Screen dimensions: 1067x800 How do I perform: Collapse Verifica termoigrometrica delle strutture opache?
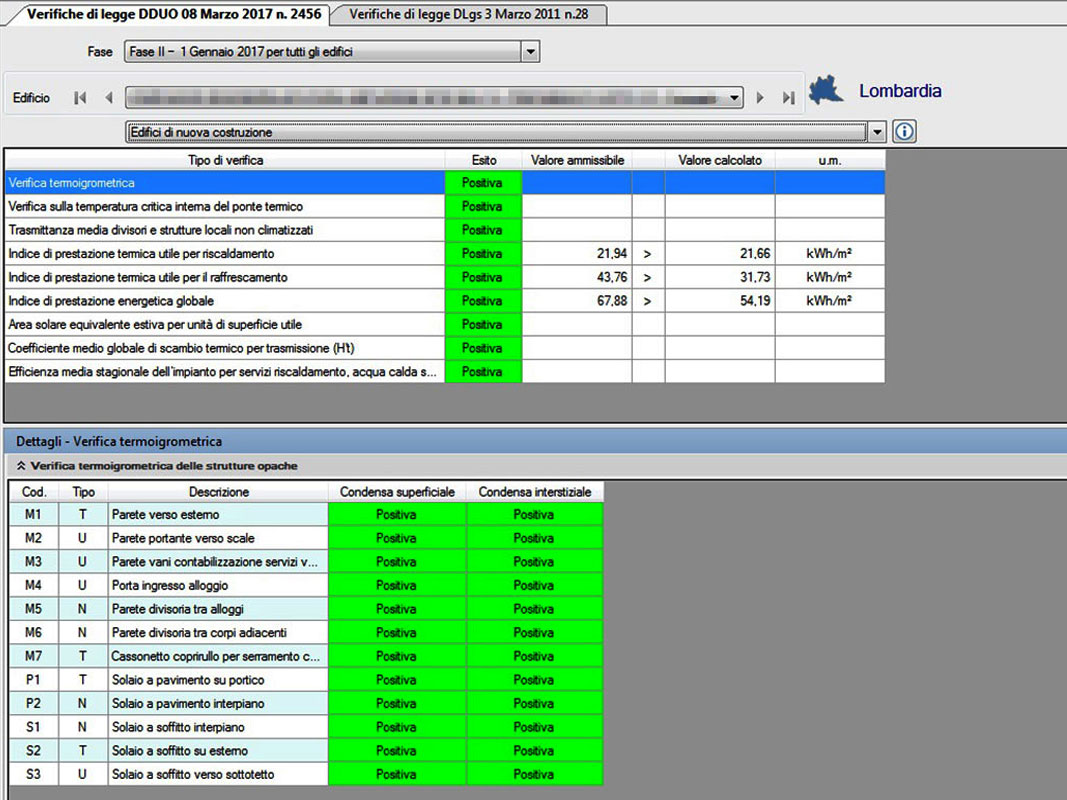click(x=22, y=466)
